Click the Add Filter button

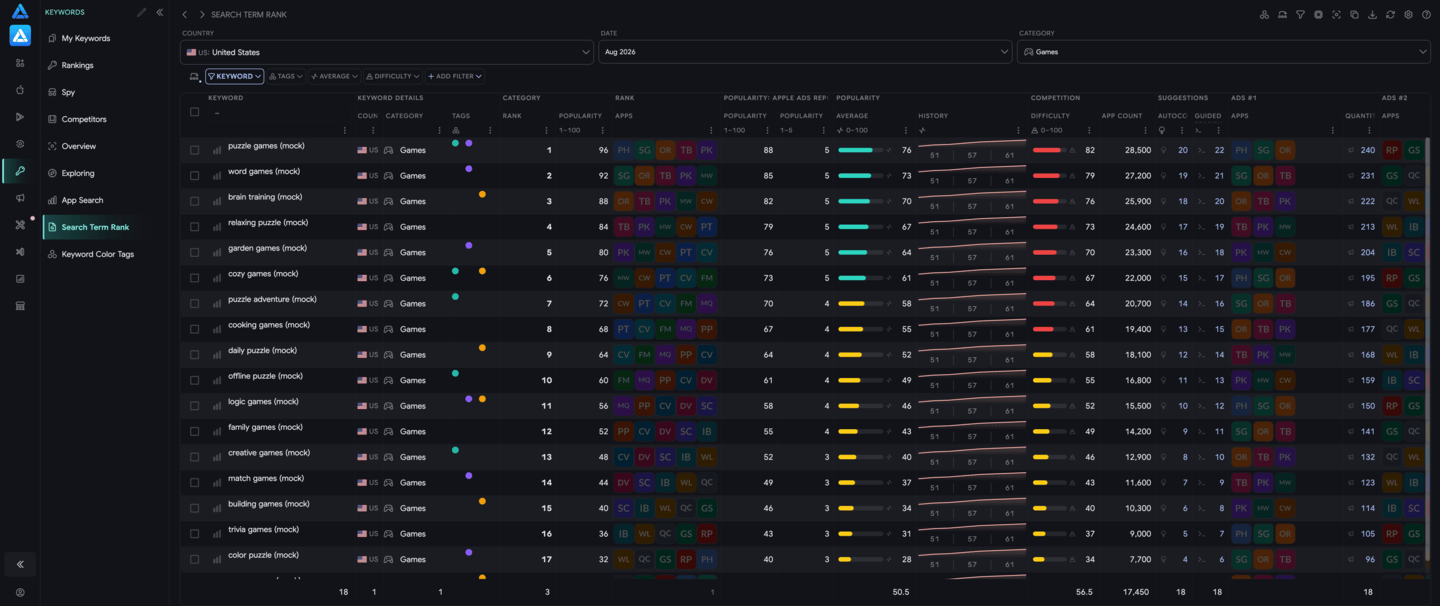click(x=455, y=76)
